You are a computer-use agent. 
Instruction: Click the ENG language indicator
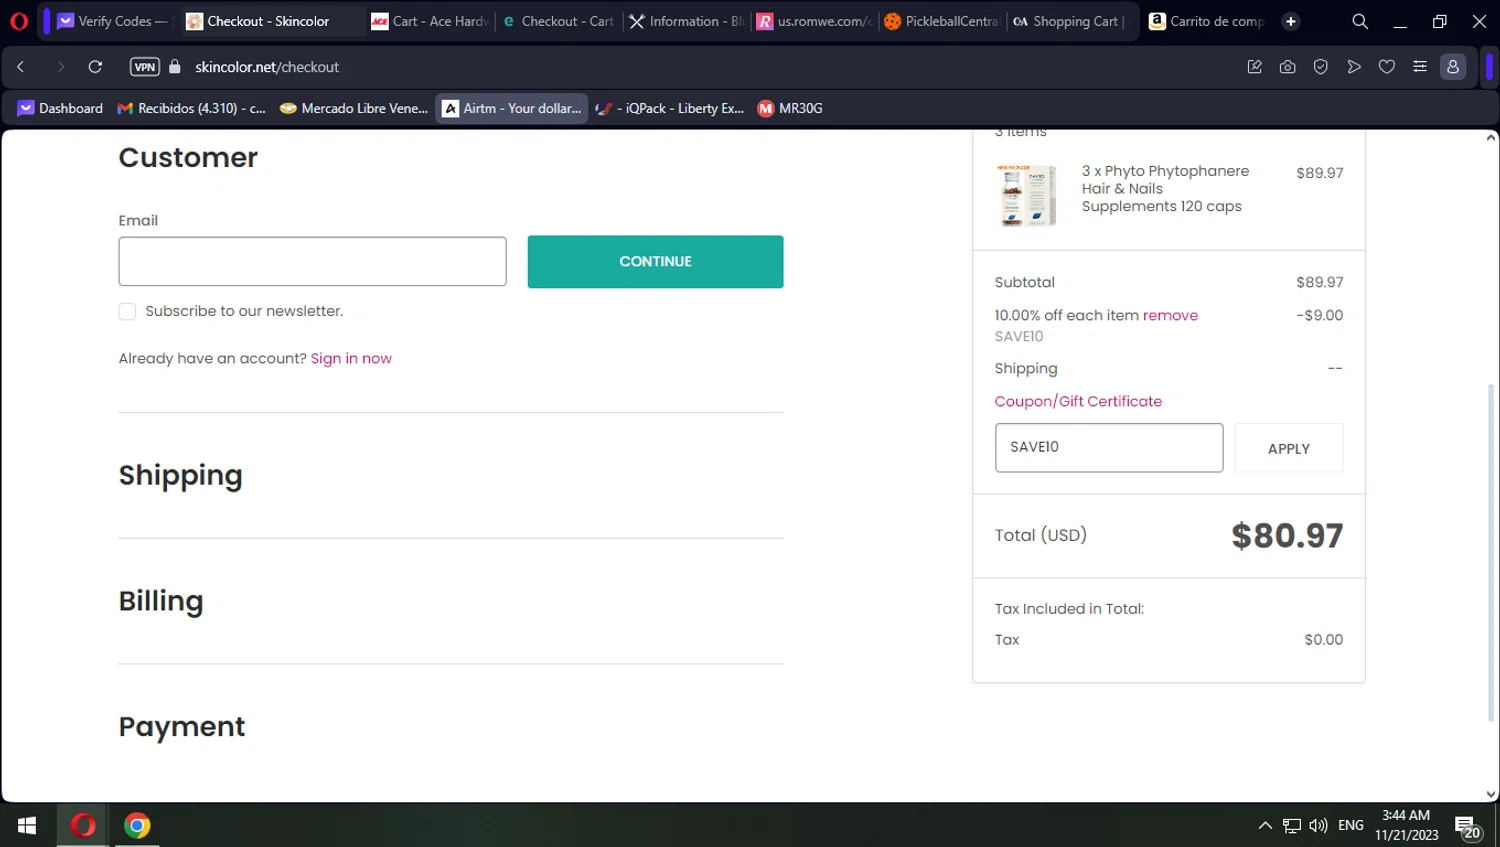point(1350,825)
